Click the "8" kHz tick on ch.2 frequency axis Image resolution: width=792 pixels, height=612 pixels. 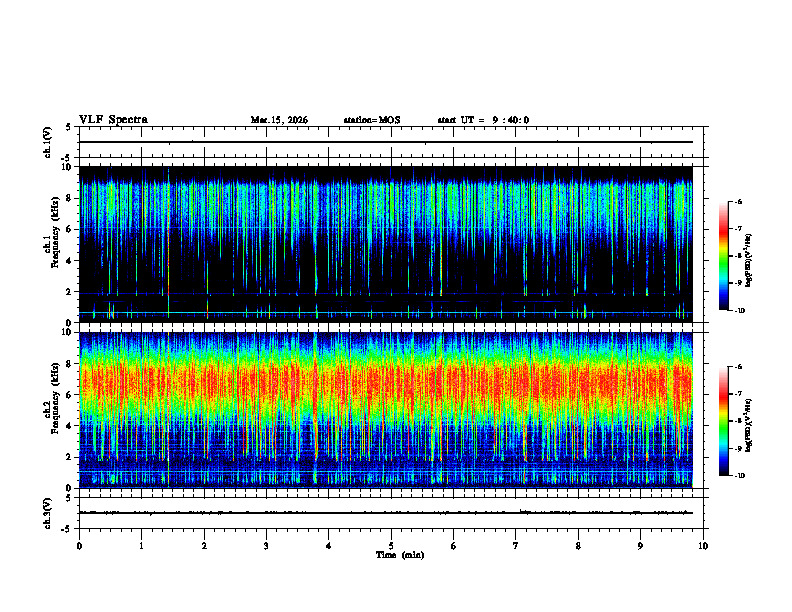tap(70, 364)
